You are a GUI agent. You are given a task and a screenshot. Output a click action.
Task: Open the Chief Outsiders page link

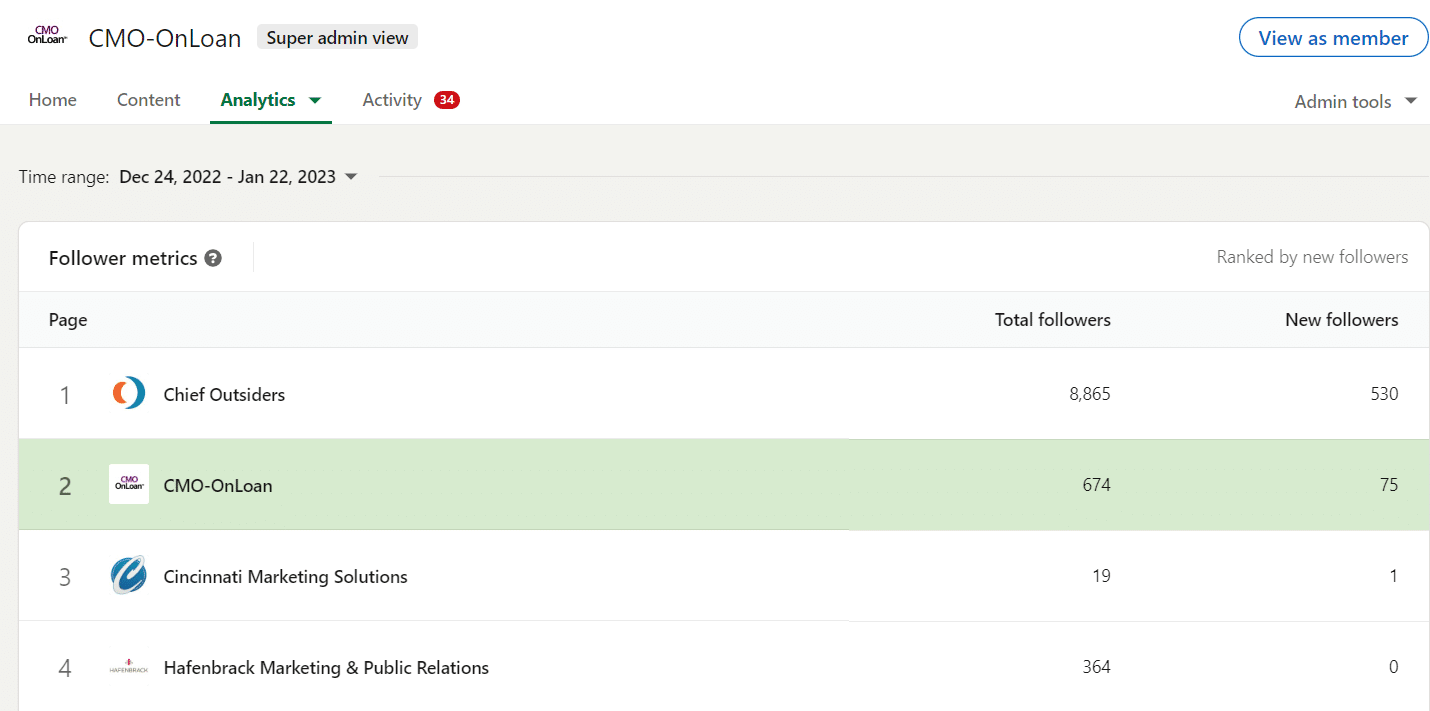tap(224, 394)
